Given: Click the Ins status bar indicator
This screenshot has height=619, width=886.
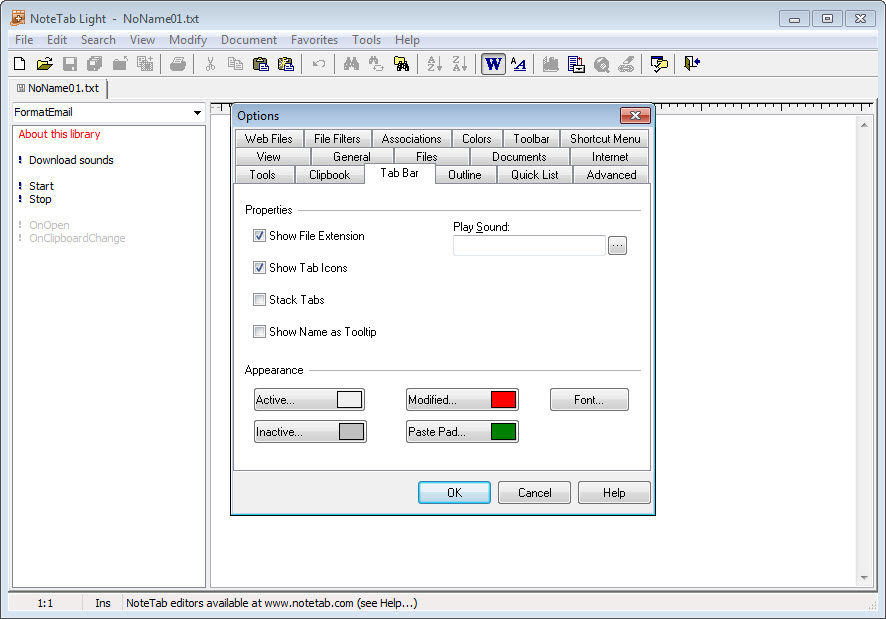Looking at the screenshot, I should pyautogui.click(x=103, y=603).
